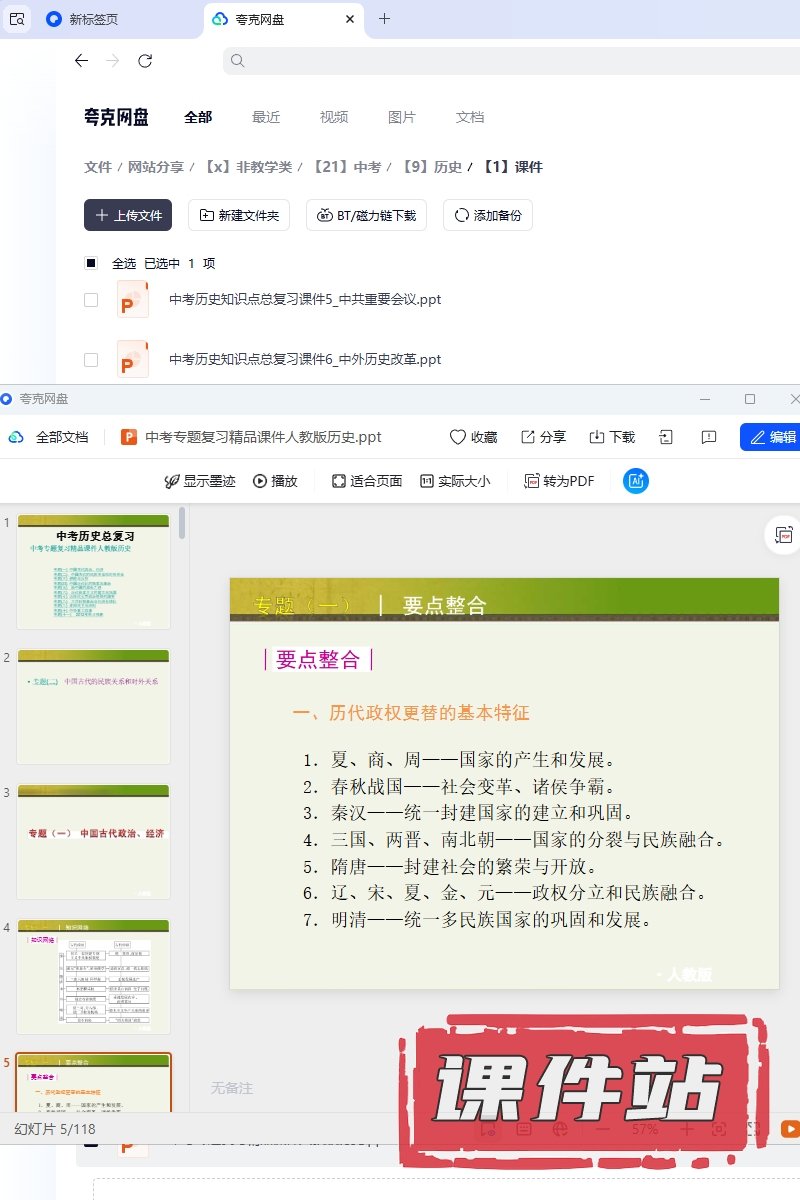Image resolution: width=800 pixels, height=1200 pixels.
Task: Open the round blue AI assistant icon
Action: pos(636,481)
